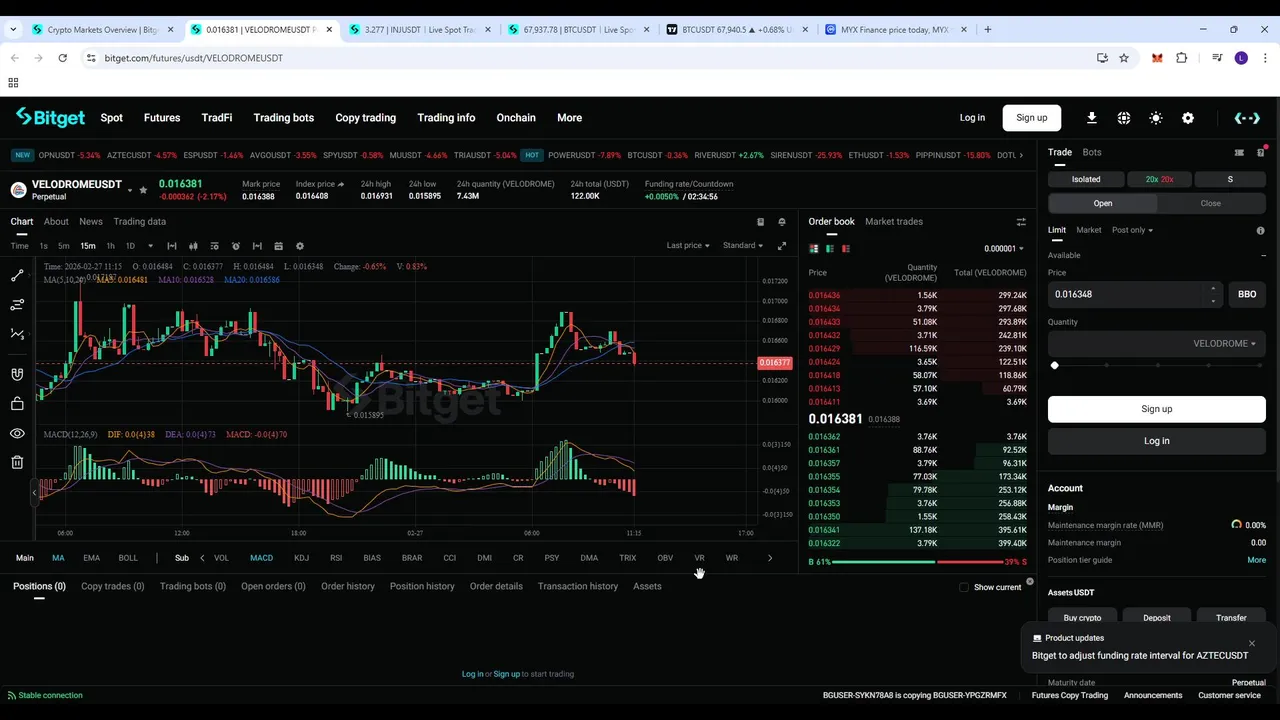Add VELODROMEUSDT to favorites star
Viewport: 1280px width, 720px height.
pos(143,190)
